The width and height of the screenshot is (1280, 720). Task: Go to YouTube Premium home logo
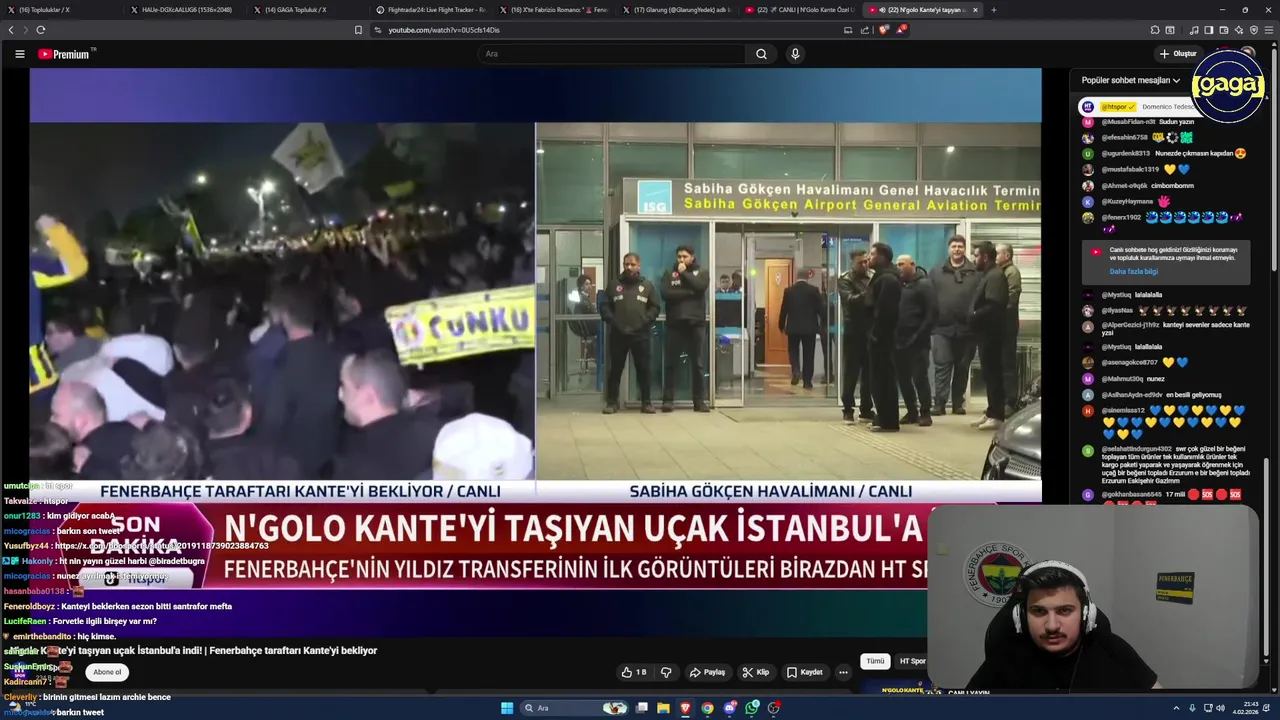[66, 54]
